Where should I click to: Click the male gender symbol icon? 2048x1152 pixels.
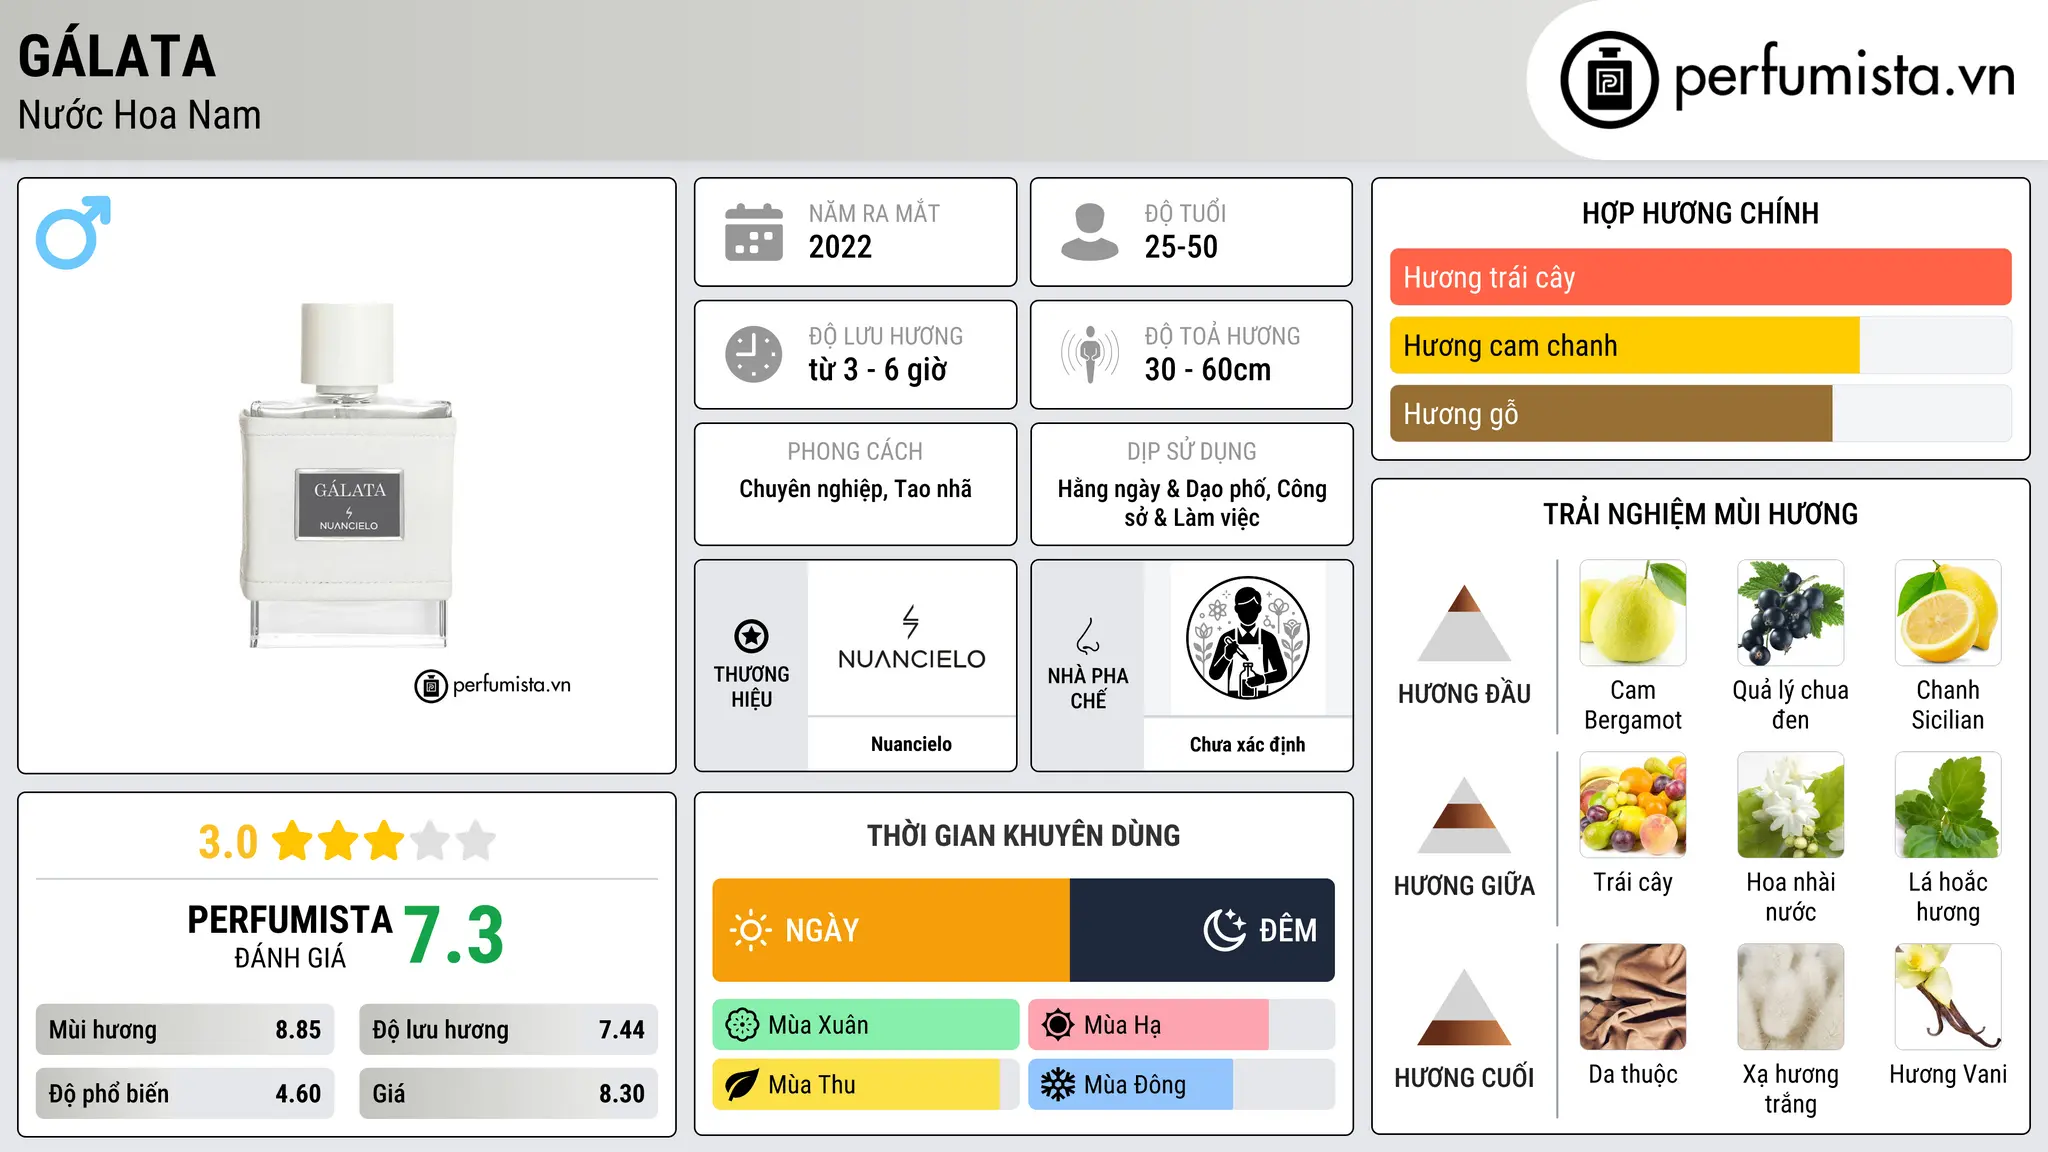73,232
